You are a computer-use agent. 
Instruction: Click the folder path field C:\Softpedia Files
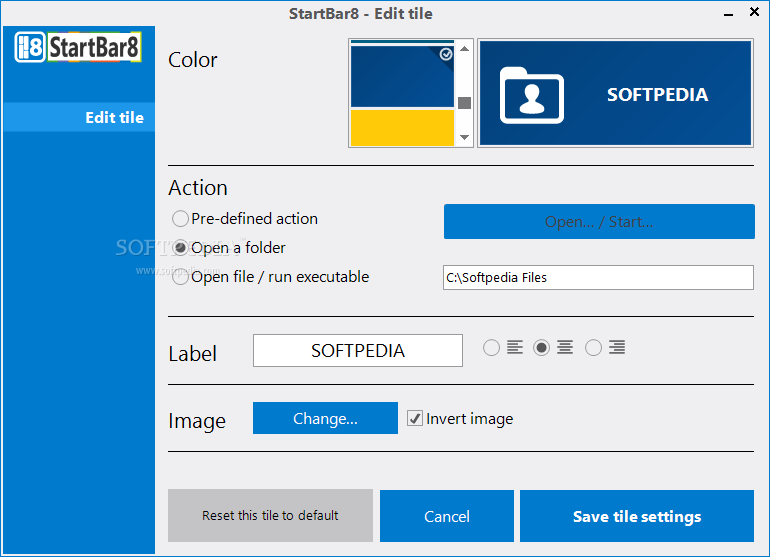[x=598, y=278]
